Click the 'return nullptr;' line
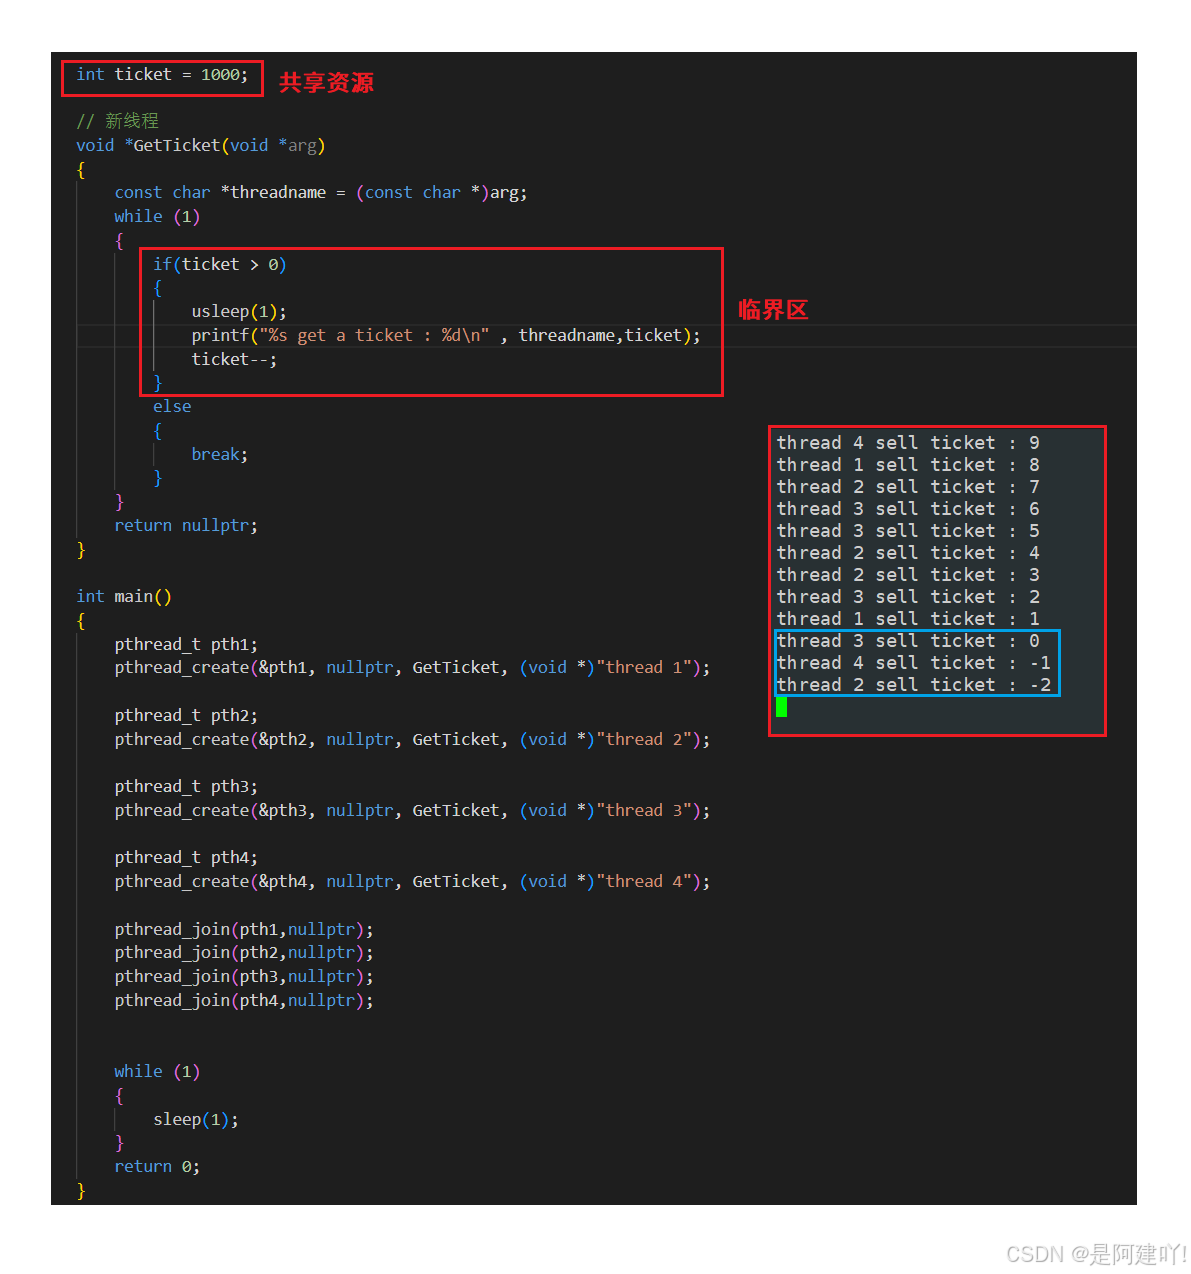1191x1274 pixels. click(186, 525)
